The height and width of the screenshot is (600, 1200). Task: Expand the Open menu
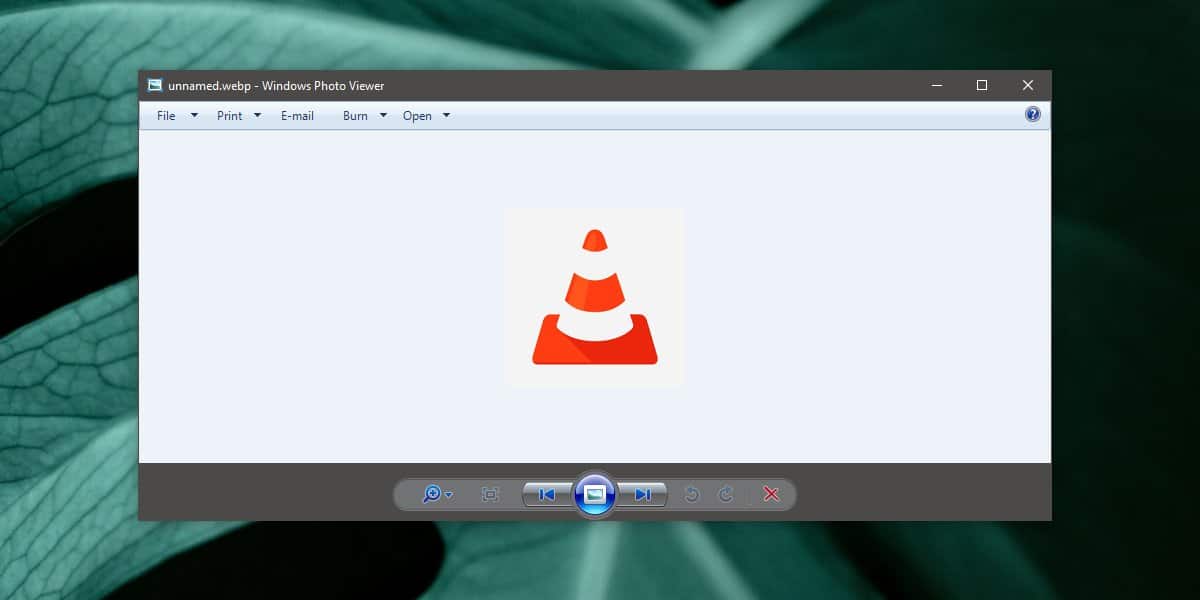[x=417, y=116]
